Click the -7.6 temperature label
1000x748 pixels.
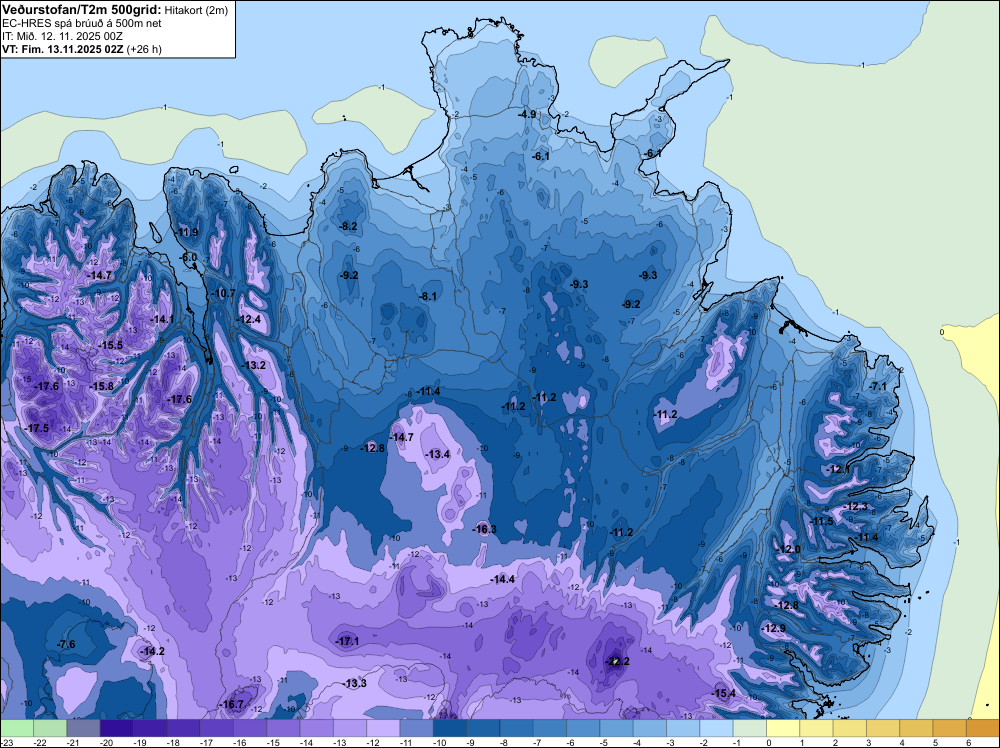66,644
